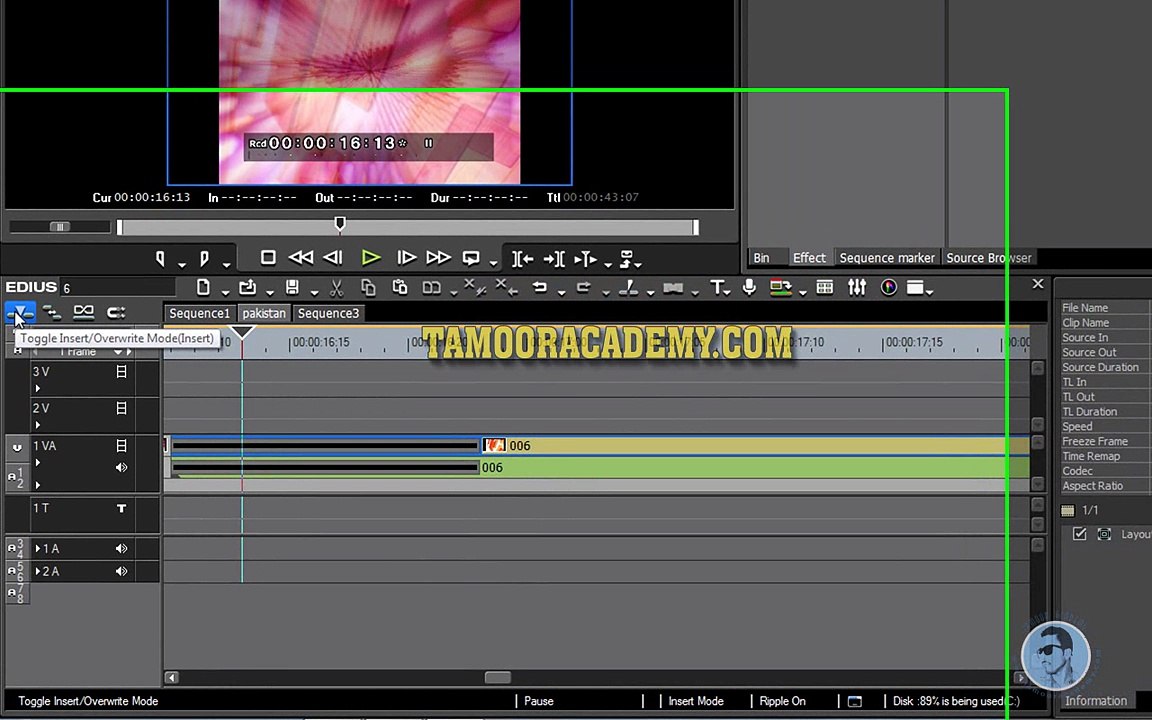Toggle group/link mode icon

[x=84, y=313]
